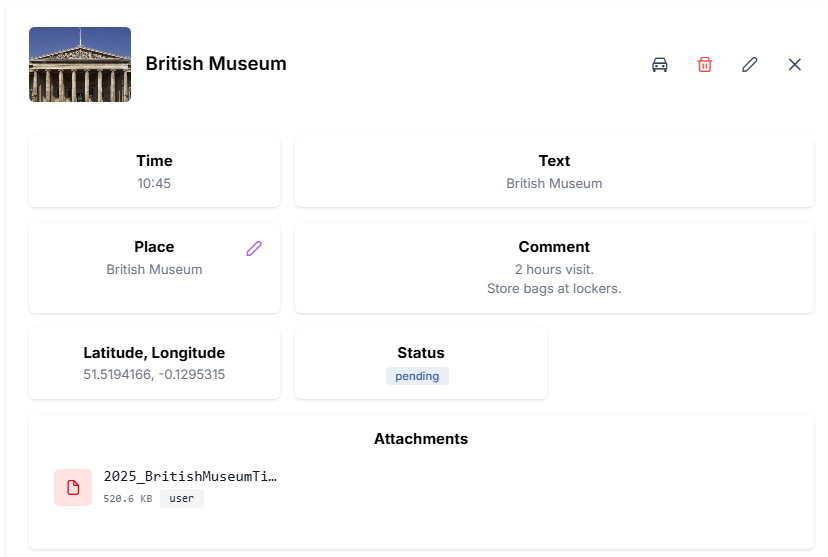Click the edit pencil icon in header
Screen dimensions: 828x557
click(x=750, y=64)
